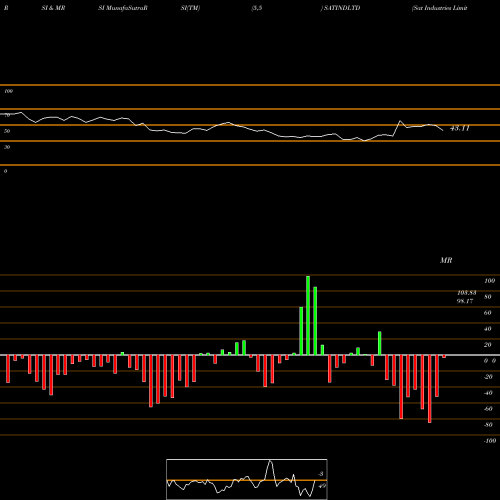Click the 'SI MunafaSutraR' header text
Screen dimensions: 500x500
123,8
